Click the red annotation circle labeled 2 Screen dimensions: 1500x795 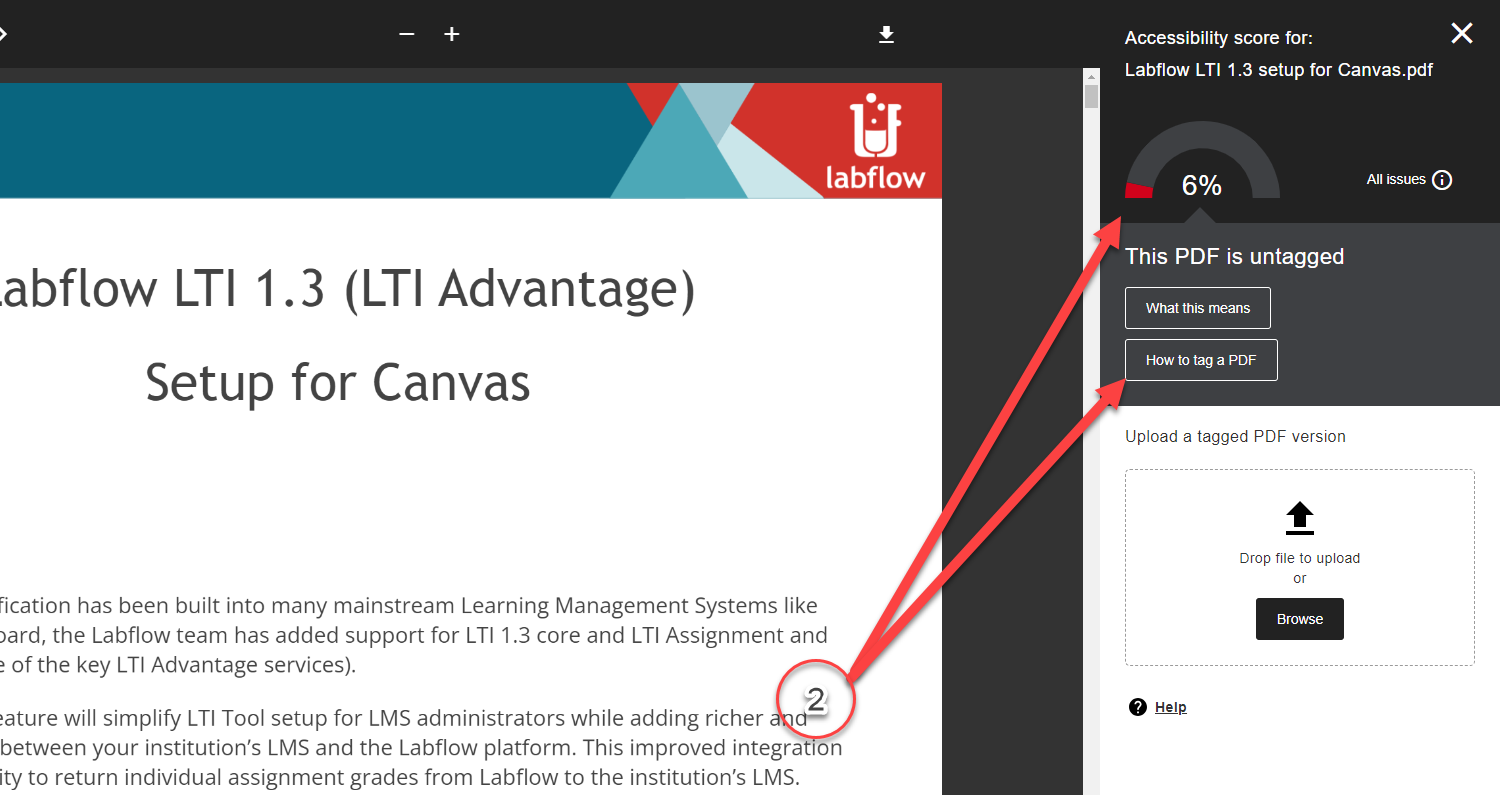click(816, 700)
